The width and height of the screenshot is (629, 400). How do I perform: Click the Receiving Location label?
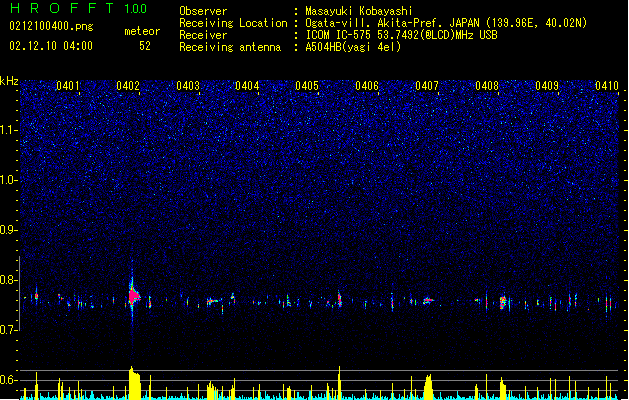(233, 23)
